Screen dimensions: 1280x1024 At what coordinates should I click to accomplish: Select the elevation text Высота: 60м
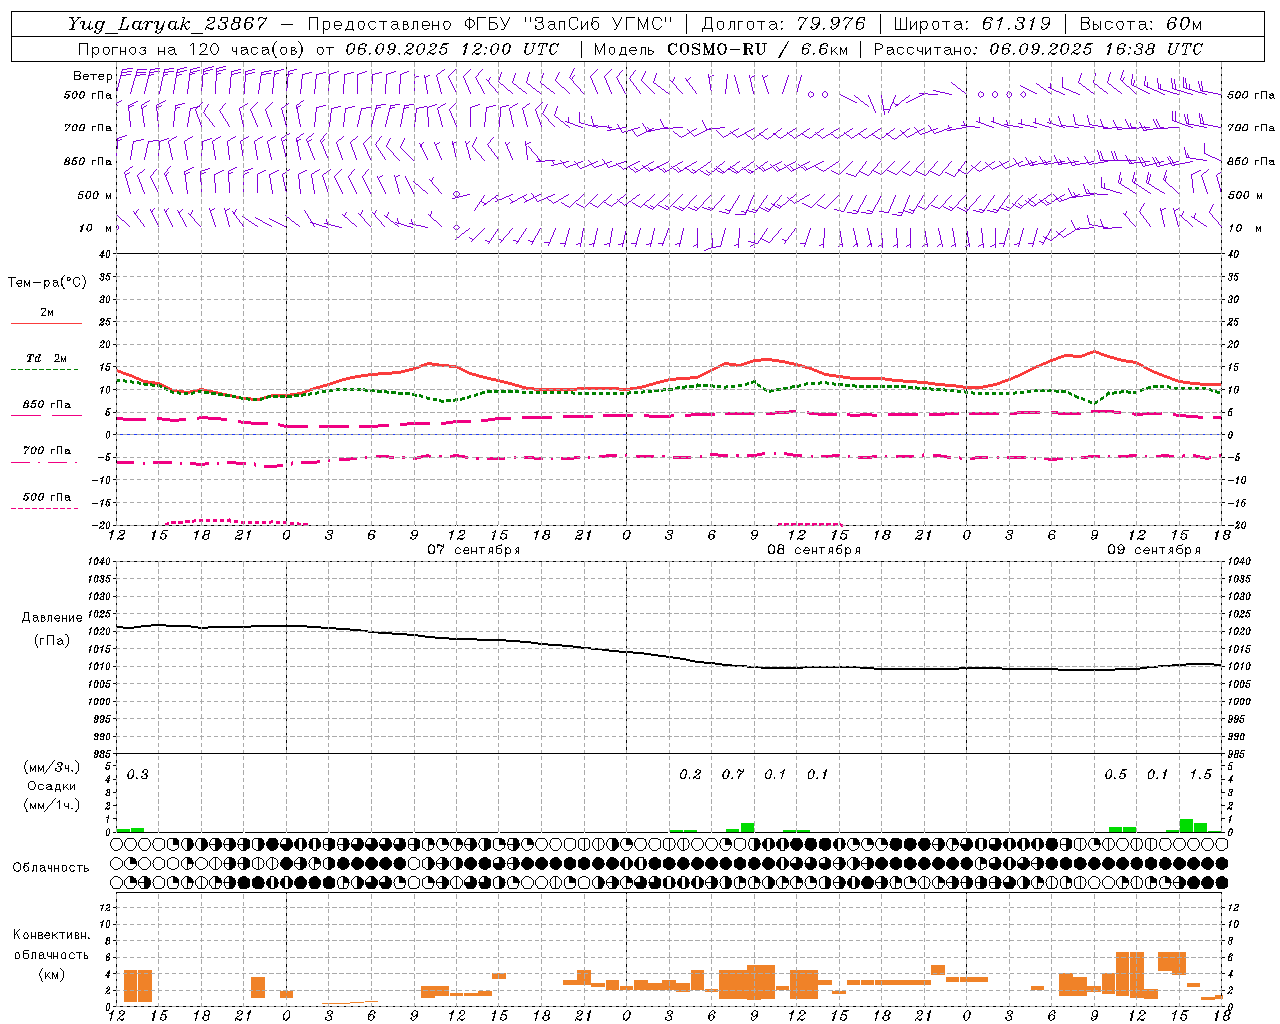[x=1140, y=24]
